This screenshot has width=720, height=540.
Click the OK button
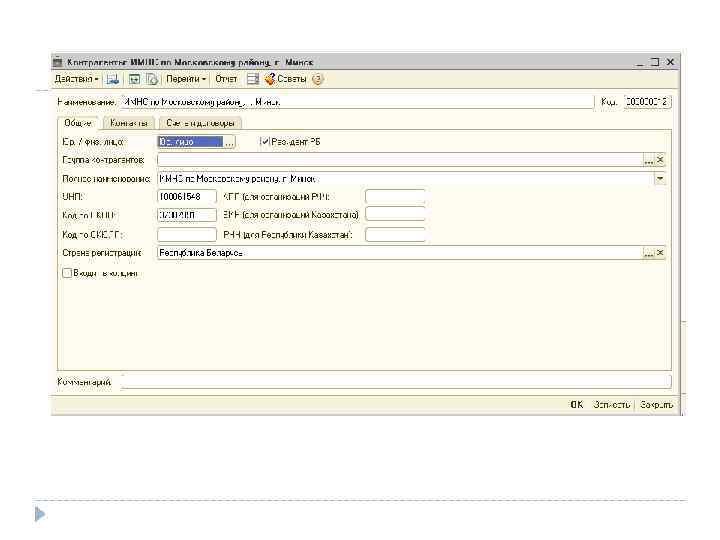point(577,405)
